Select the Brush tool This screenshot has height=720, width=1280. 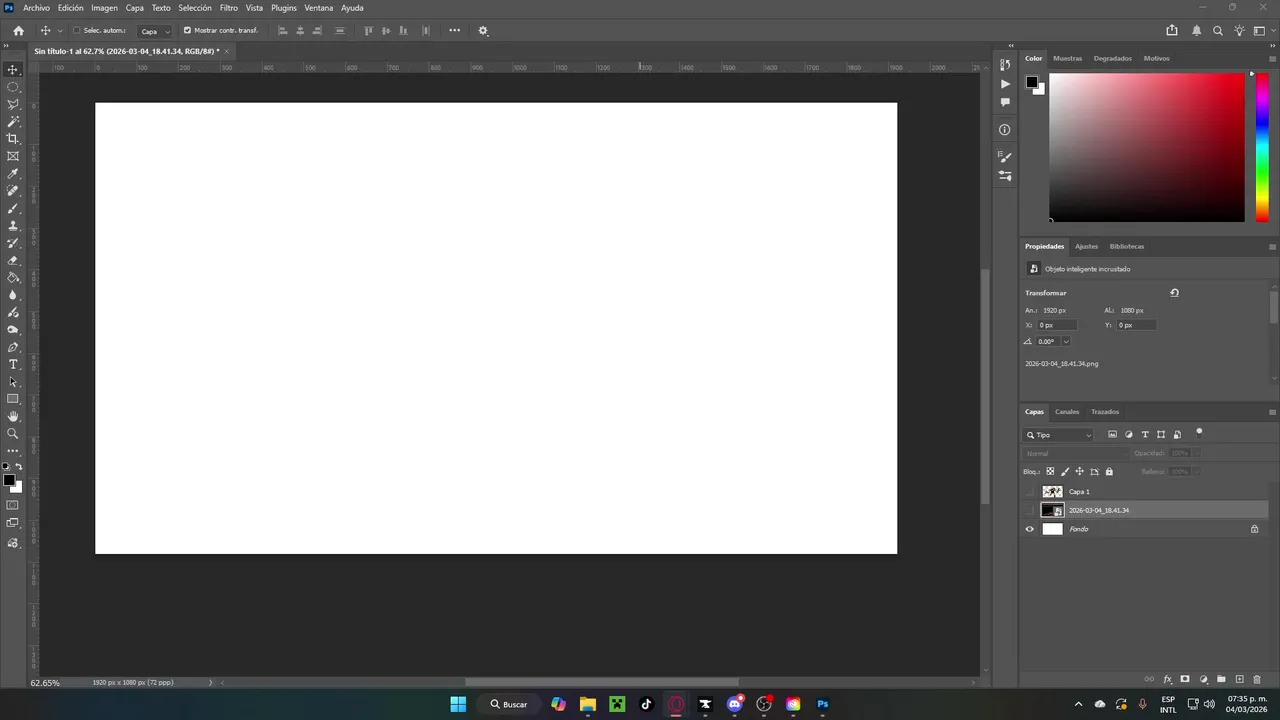[13, 208]
